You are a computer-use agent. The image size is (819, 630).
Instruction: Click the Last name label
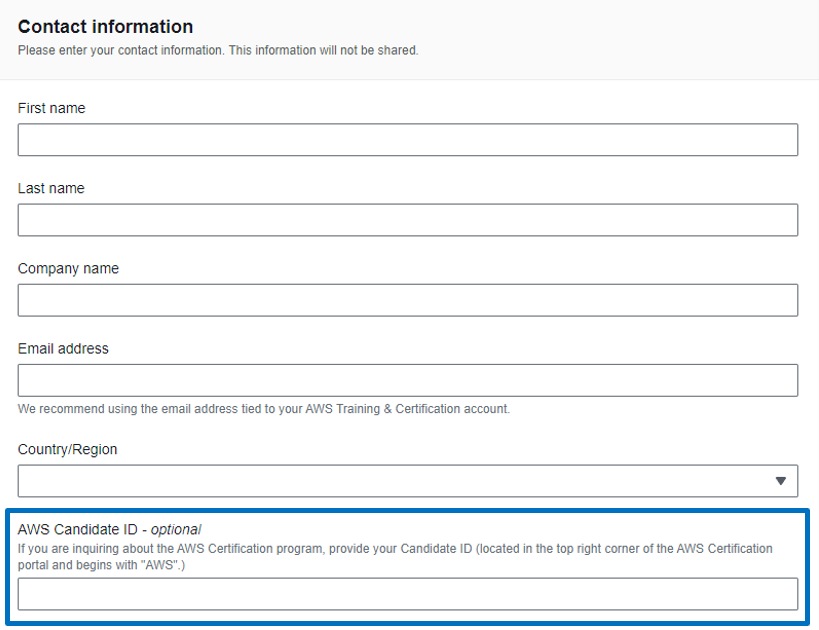(51, 188)
